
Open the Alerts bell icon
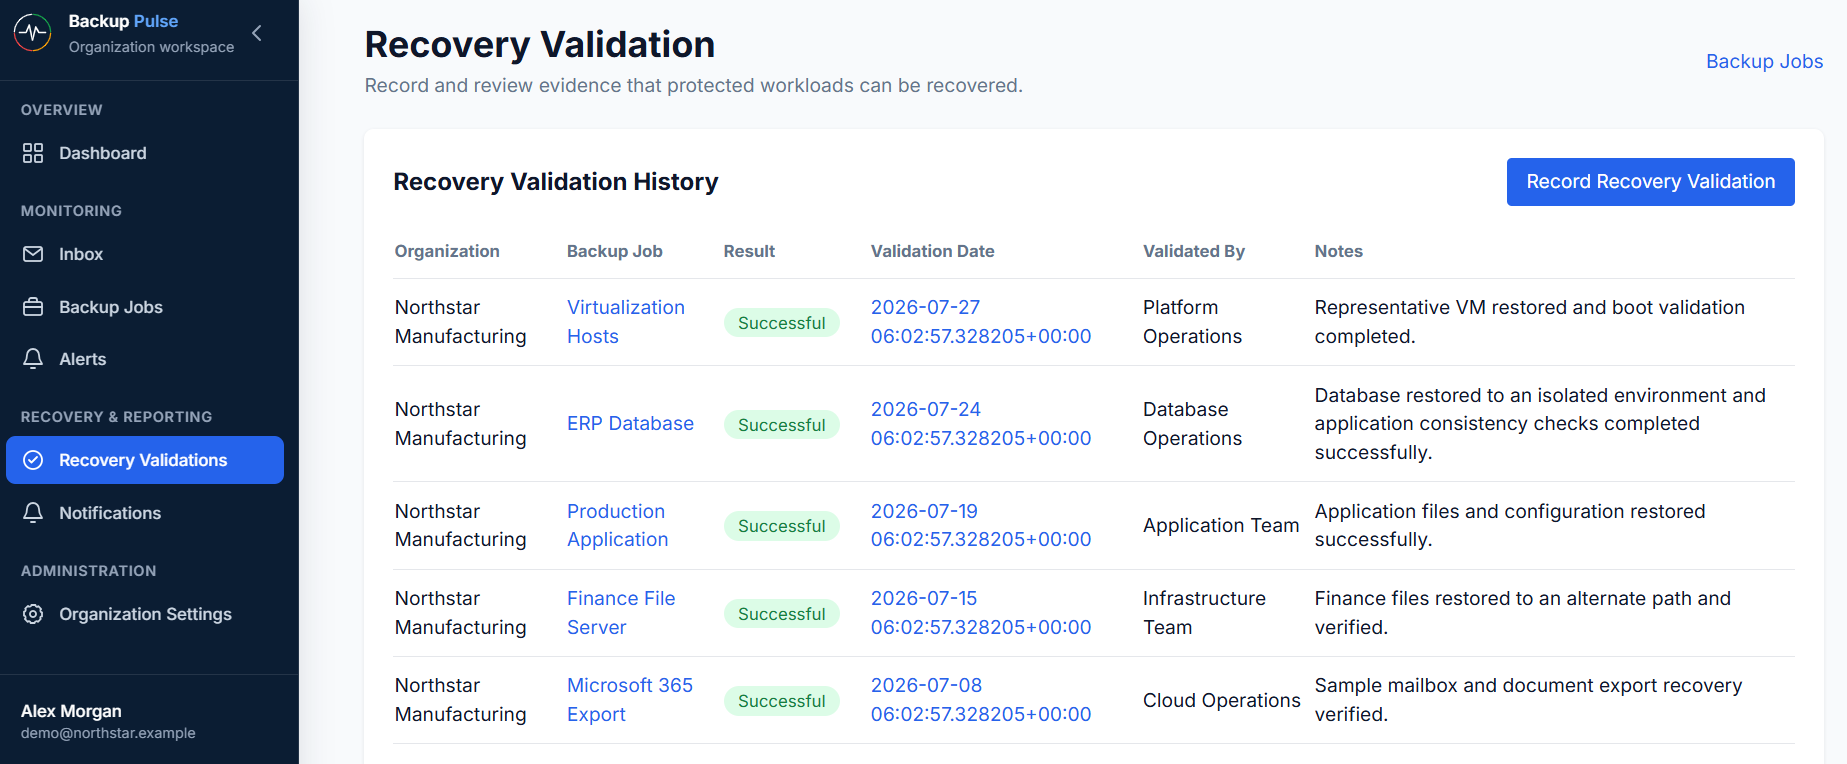[x=33, y=359]
